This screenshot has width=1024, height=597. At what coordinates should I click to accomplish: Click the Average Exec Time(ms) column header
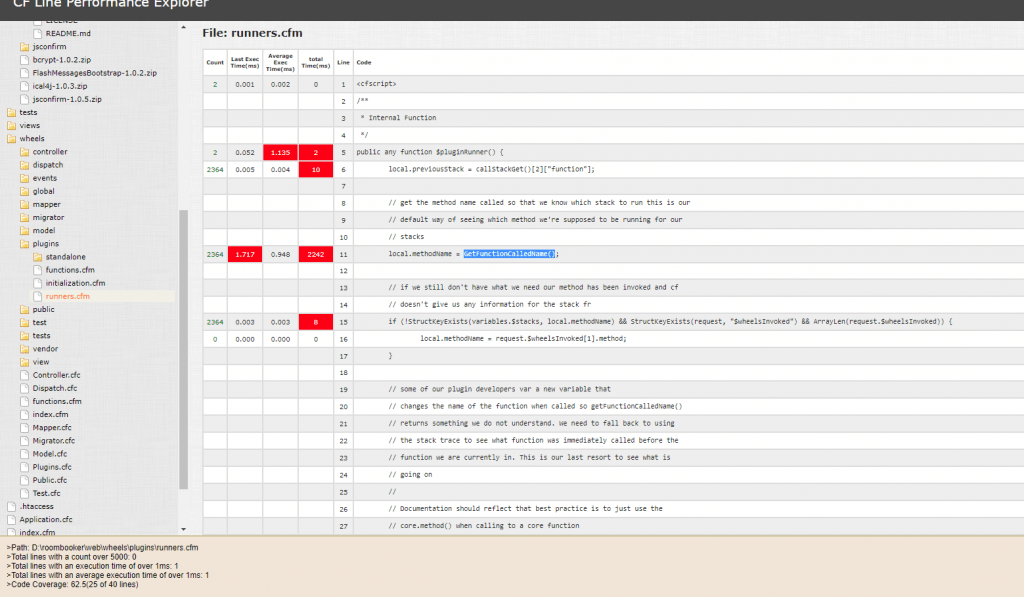pyautogui.click(x=280, y=63)
